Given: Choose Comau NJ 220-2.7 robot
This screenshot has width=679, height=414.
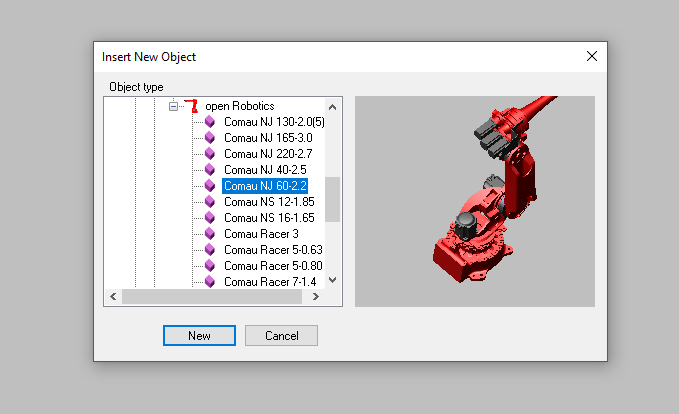Looking at the screenshot, I should point(268,154).
